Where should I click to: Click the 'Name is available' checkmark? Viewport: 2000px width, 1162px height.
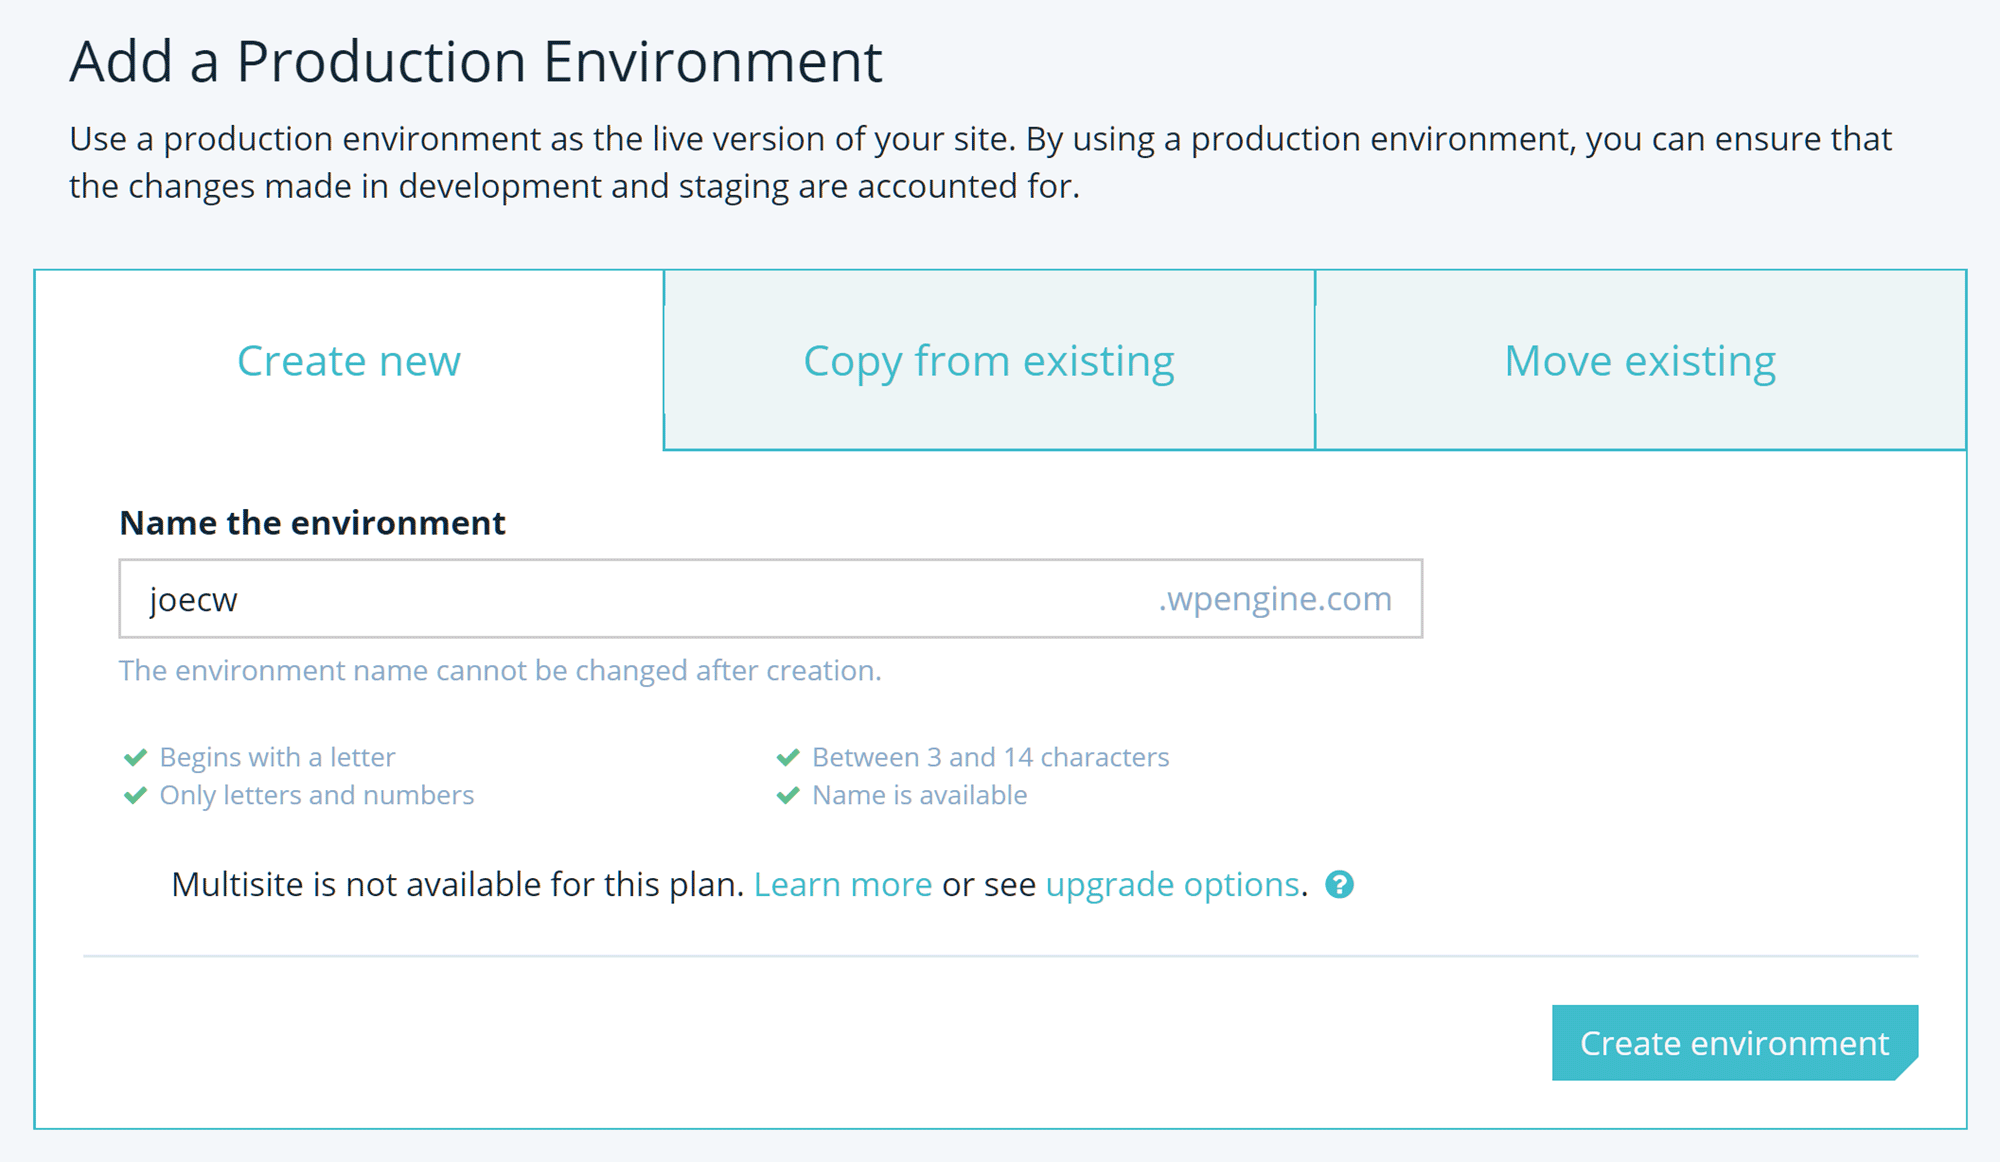pyautogui.click(x=788, y=795)
